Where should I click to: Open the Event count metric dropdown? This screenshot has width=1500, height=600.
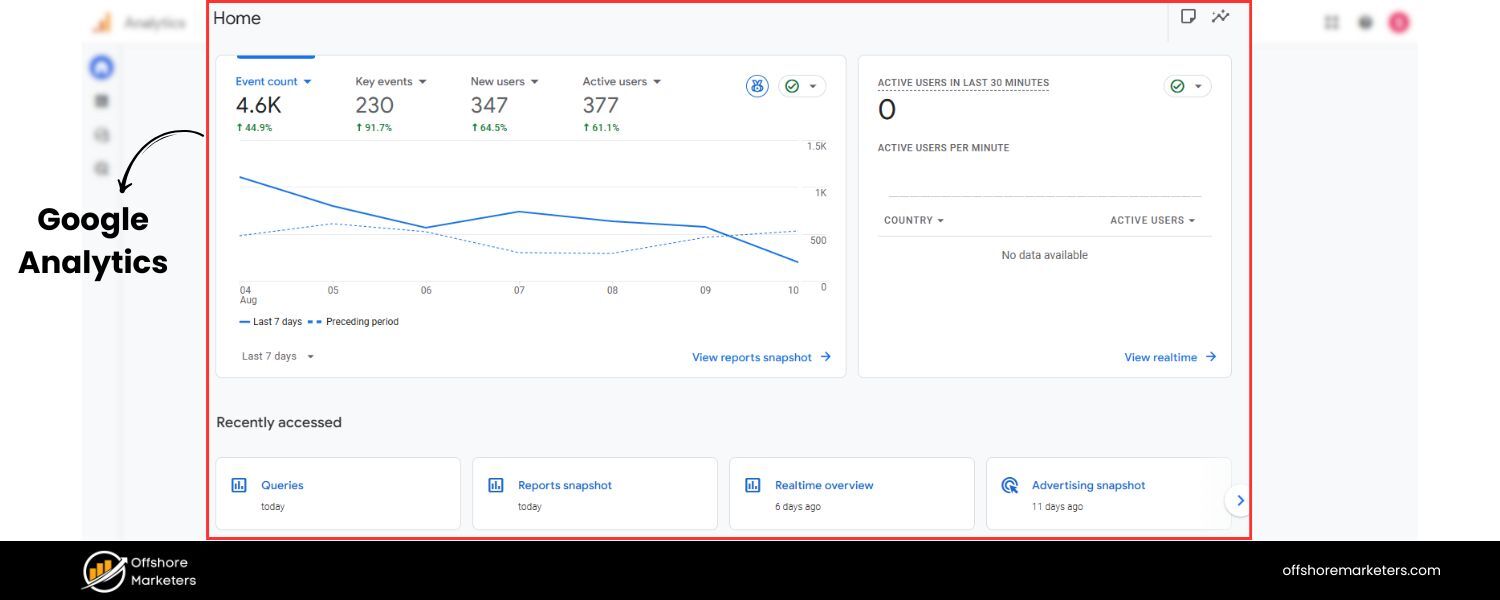tap(272, 81)
